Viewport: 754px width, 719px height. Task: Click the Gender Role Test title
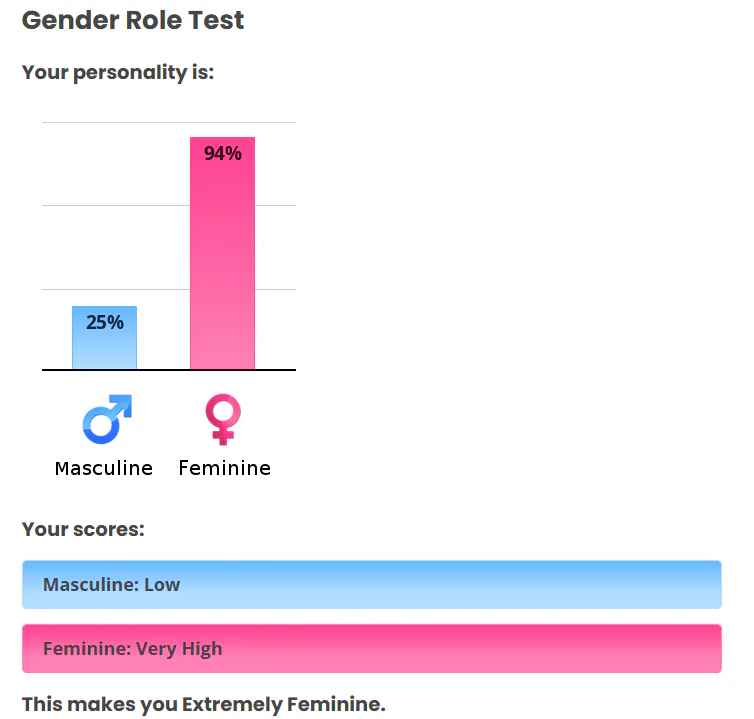pyautogui.click(x=133, y=20)
